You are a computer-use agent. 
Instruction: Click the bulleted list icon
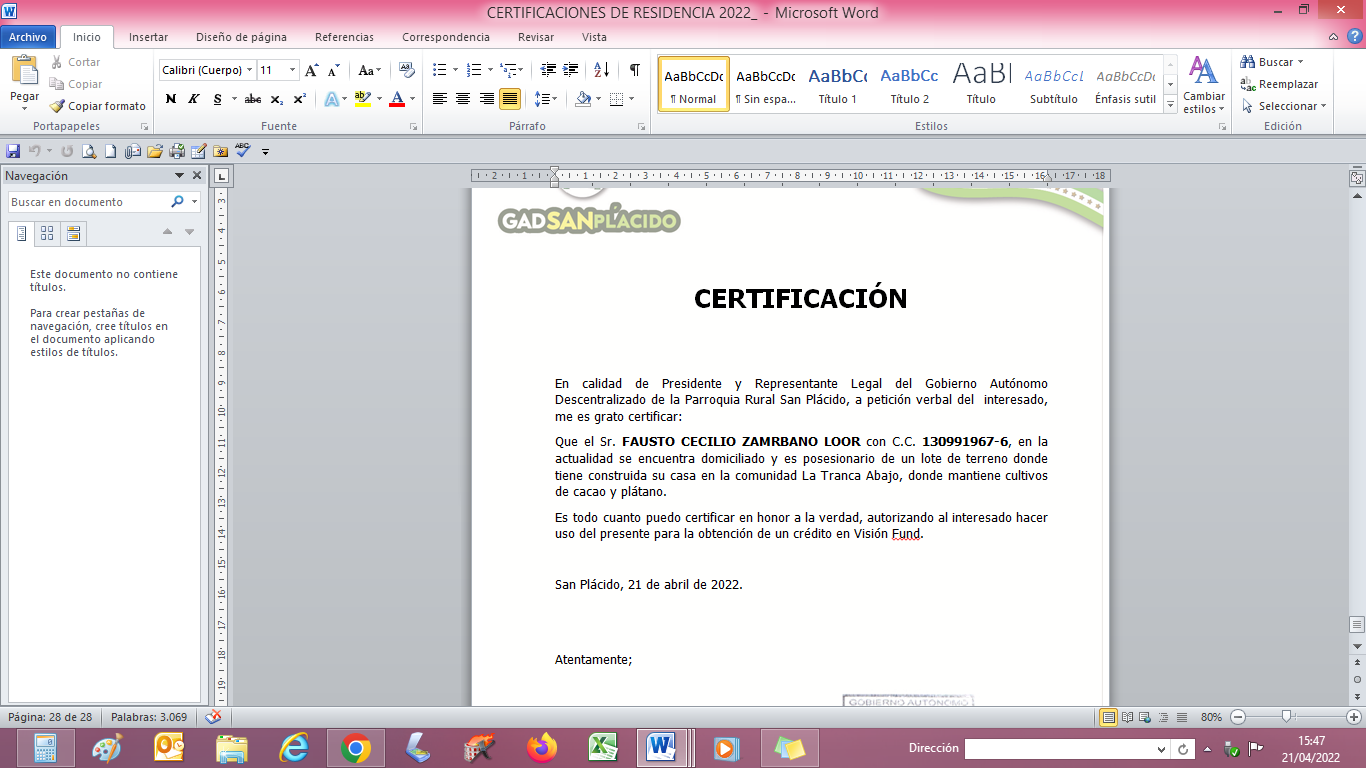coord(439,70)
